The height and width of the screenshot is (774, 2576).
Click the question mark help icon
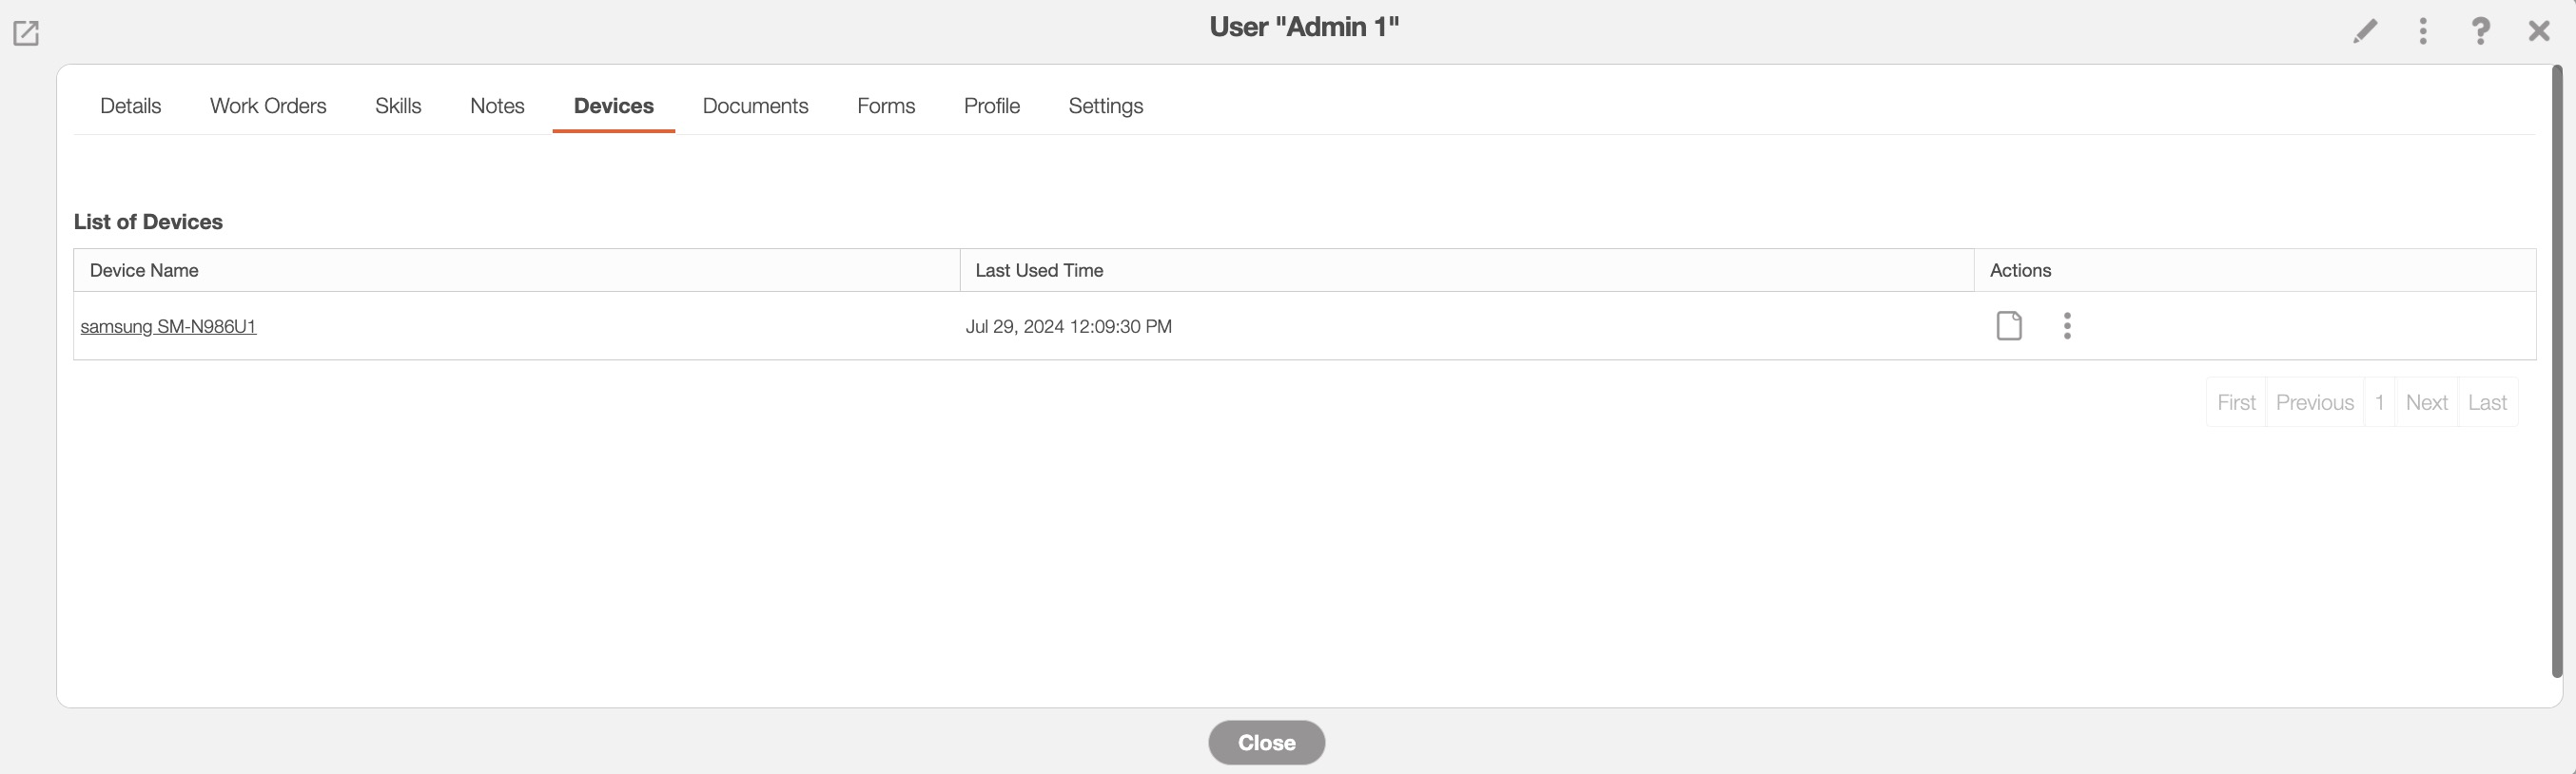click(2480, 31)
